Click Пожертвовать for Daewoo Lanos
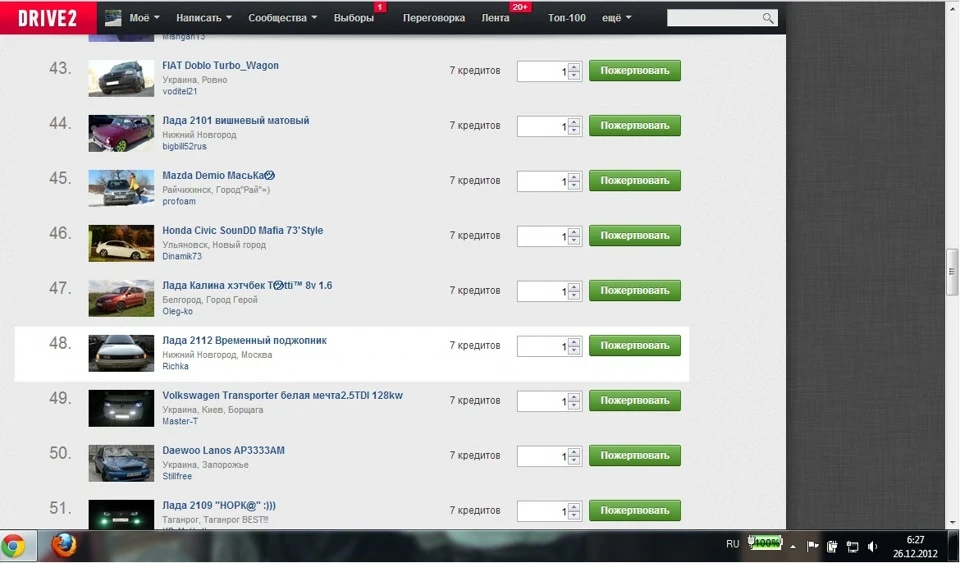The height and width of the screenshot is (563, 960). 635,456
